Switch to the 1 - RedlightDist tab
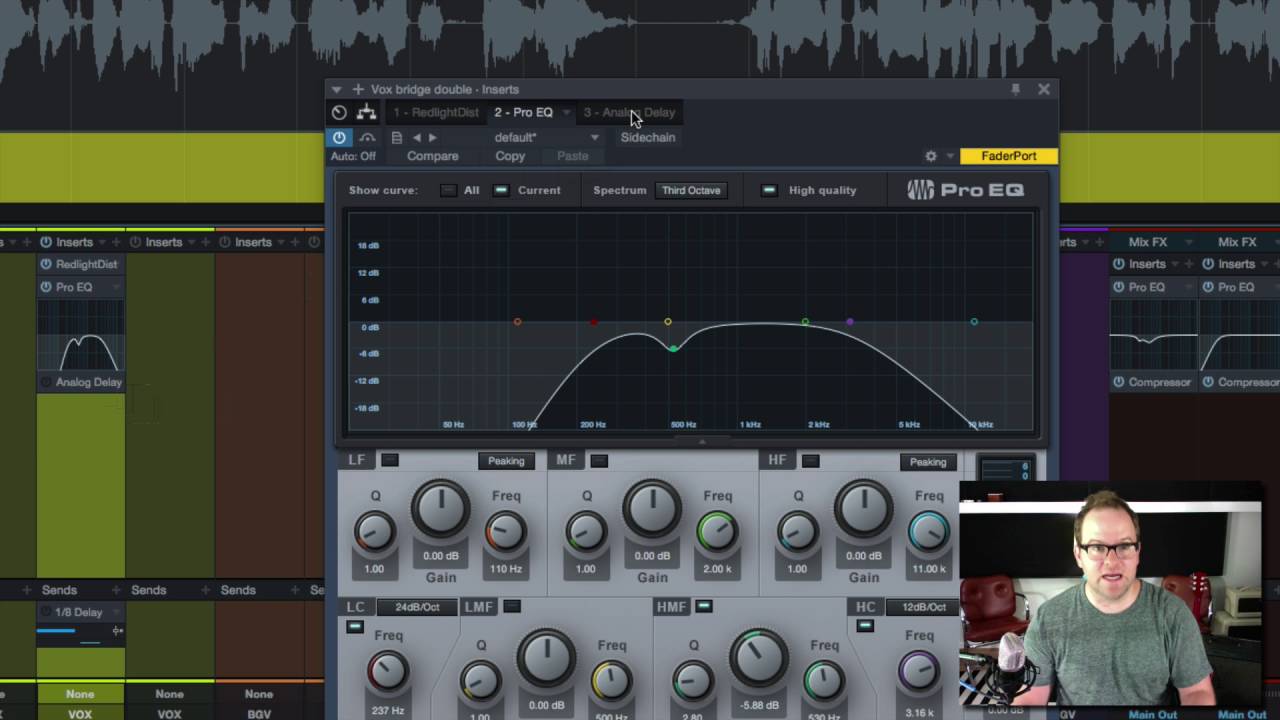Viewport: 1280px width, 720px height. click(x=436, y=113)
